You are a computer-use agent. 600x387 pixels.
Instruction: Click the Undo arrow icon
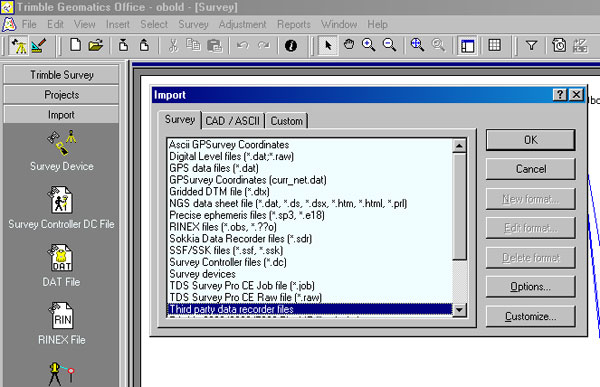point(243,45)
